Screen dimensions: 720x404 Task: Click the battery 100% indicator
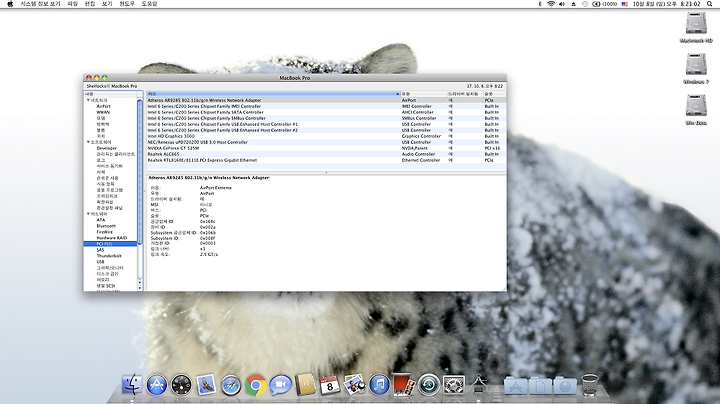(605, 4)
